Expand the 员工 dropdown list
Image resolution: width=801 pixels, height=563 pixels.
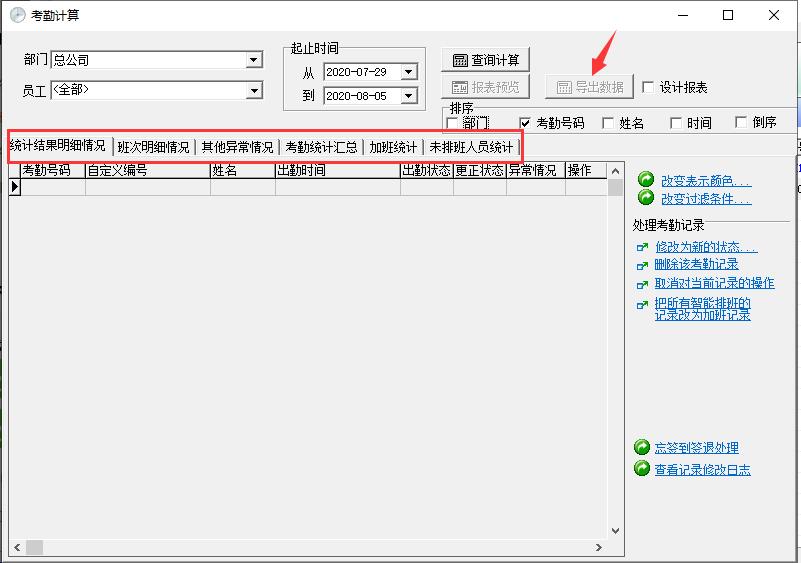(x=254, y=91)
